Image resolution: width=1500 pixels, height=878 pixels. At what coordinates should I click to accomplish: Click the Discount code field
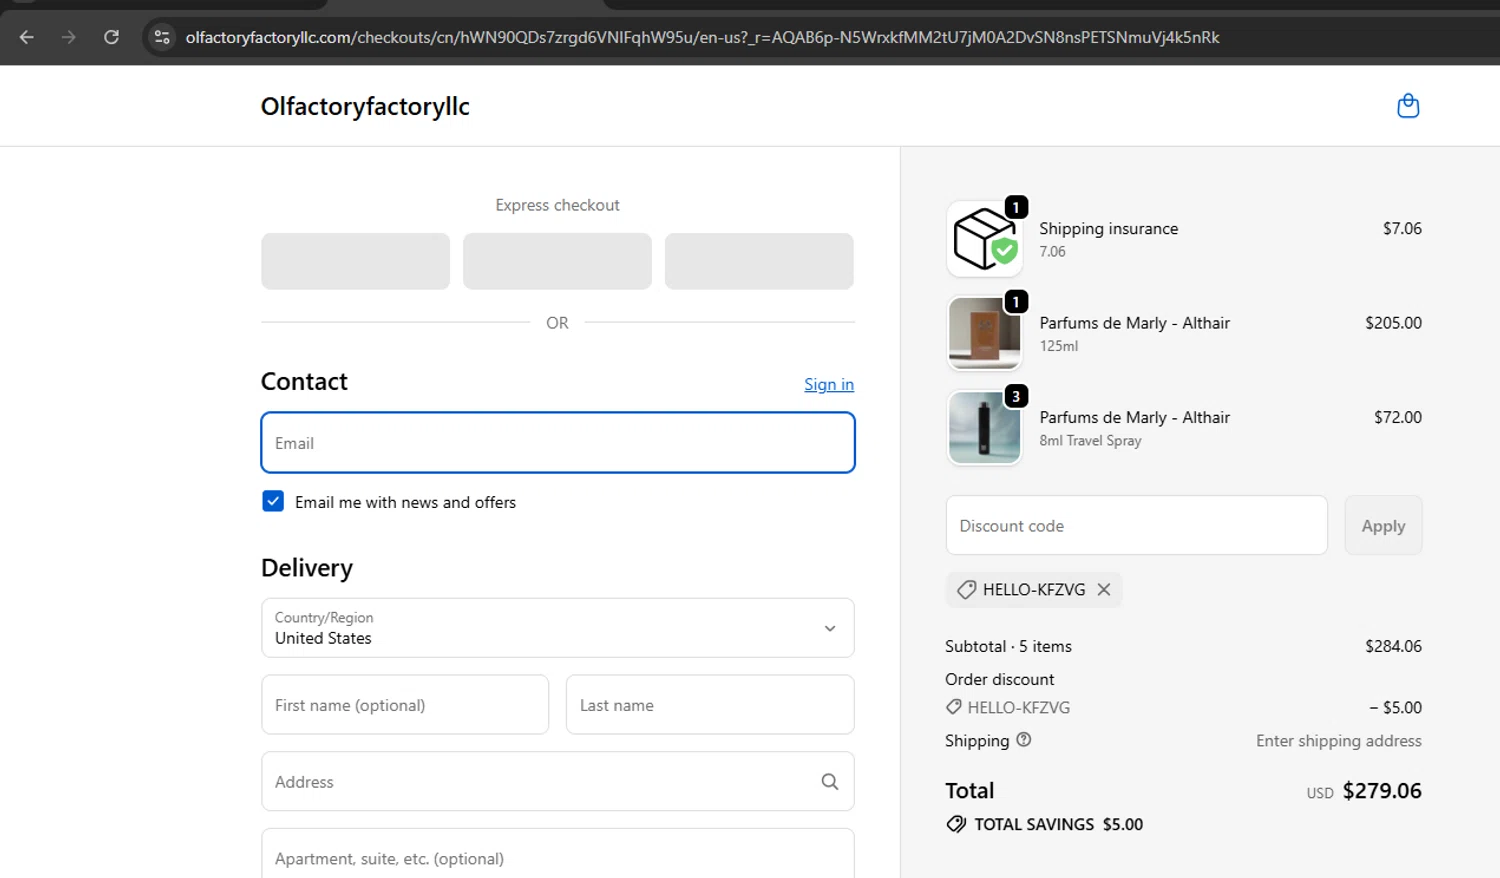pos(1137,525)
